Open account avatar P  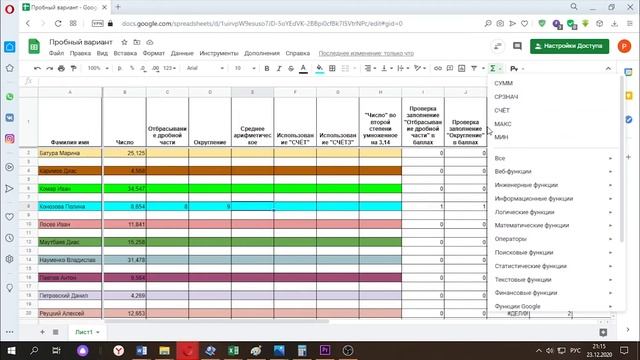(x=624, y=46)
